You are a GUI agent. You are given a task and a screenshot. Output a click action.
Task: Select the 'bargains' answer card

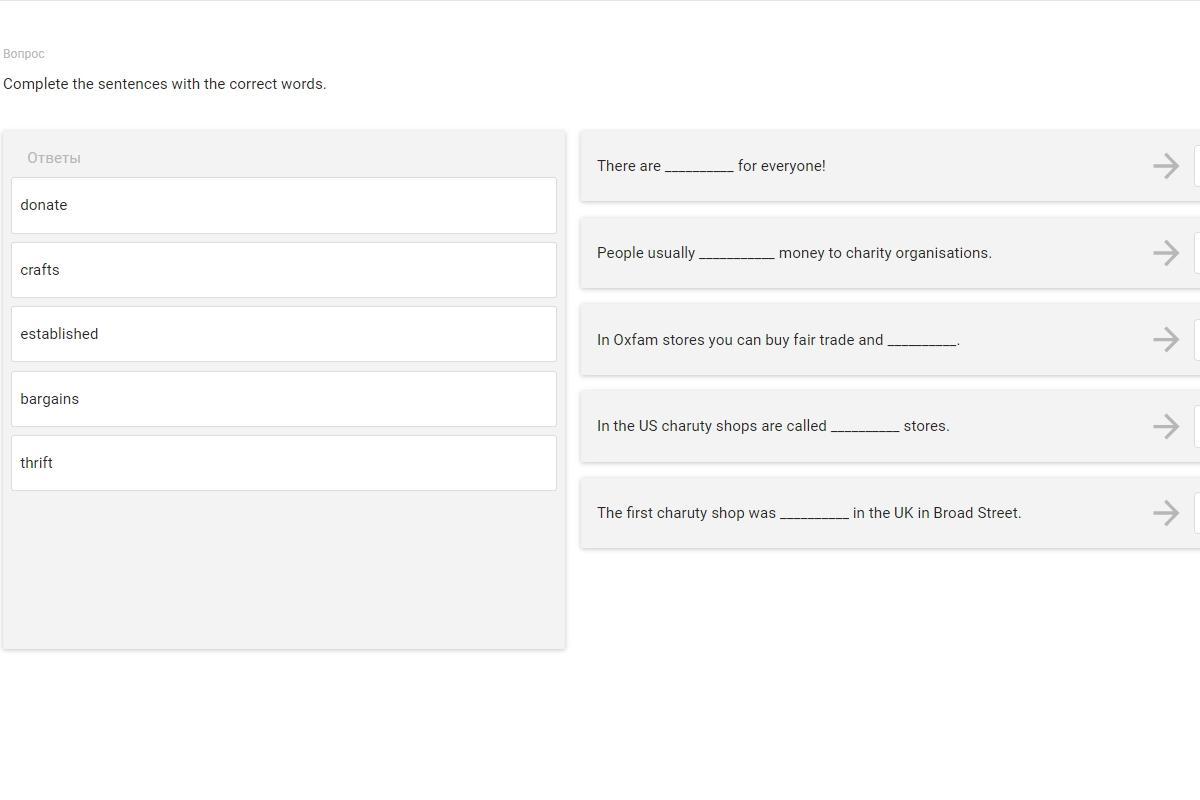(284, 399)
